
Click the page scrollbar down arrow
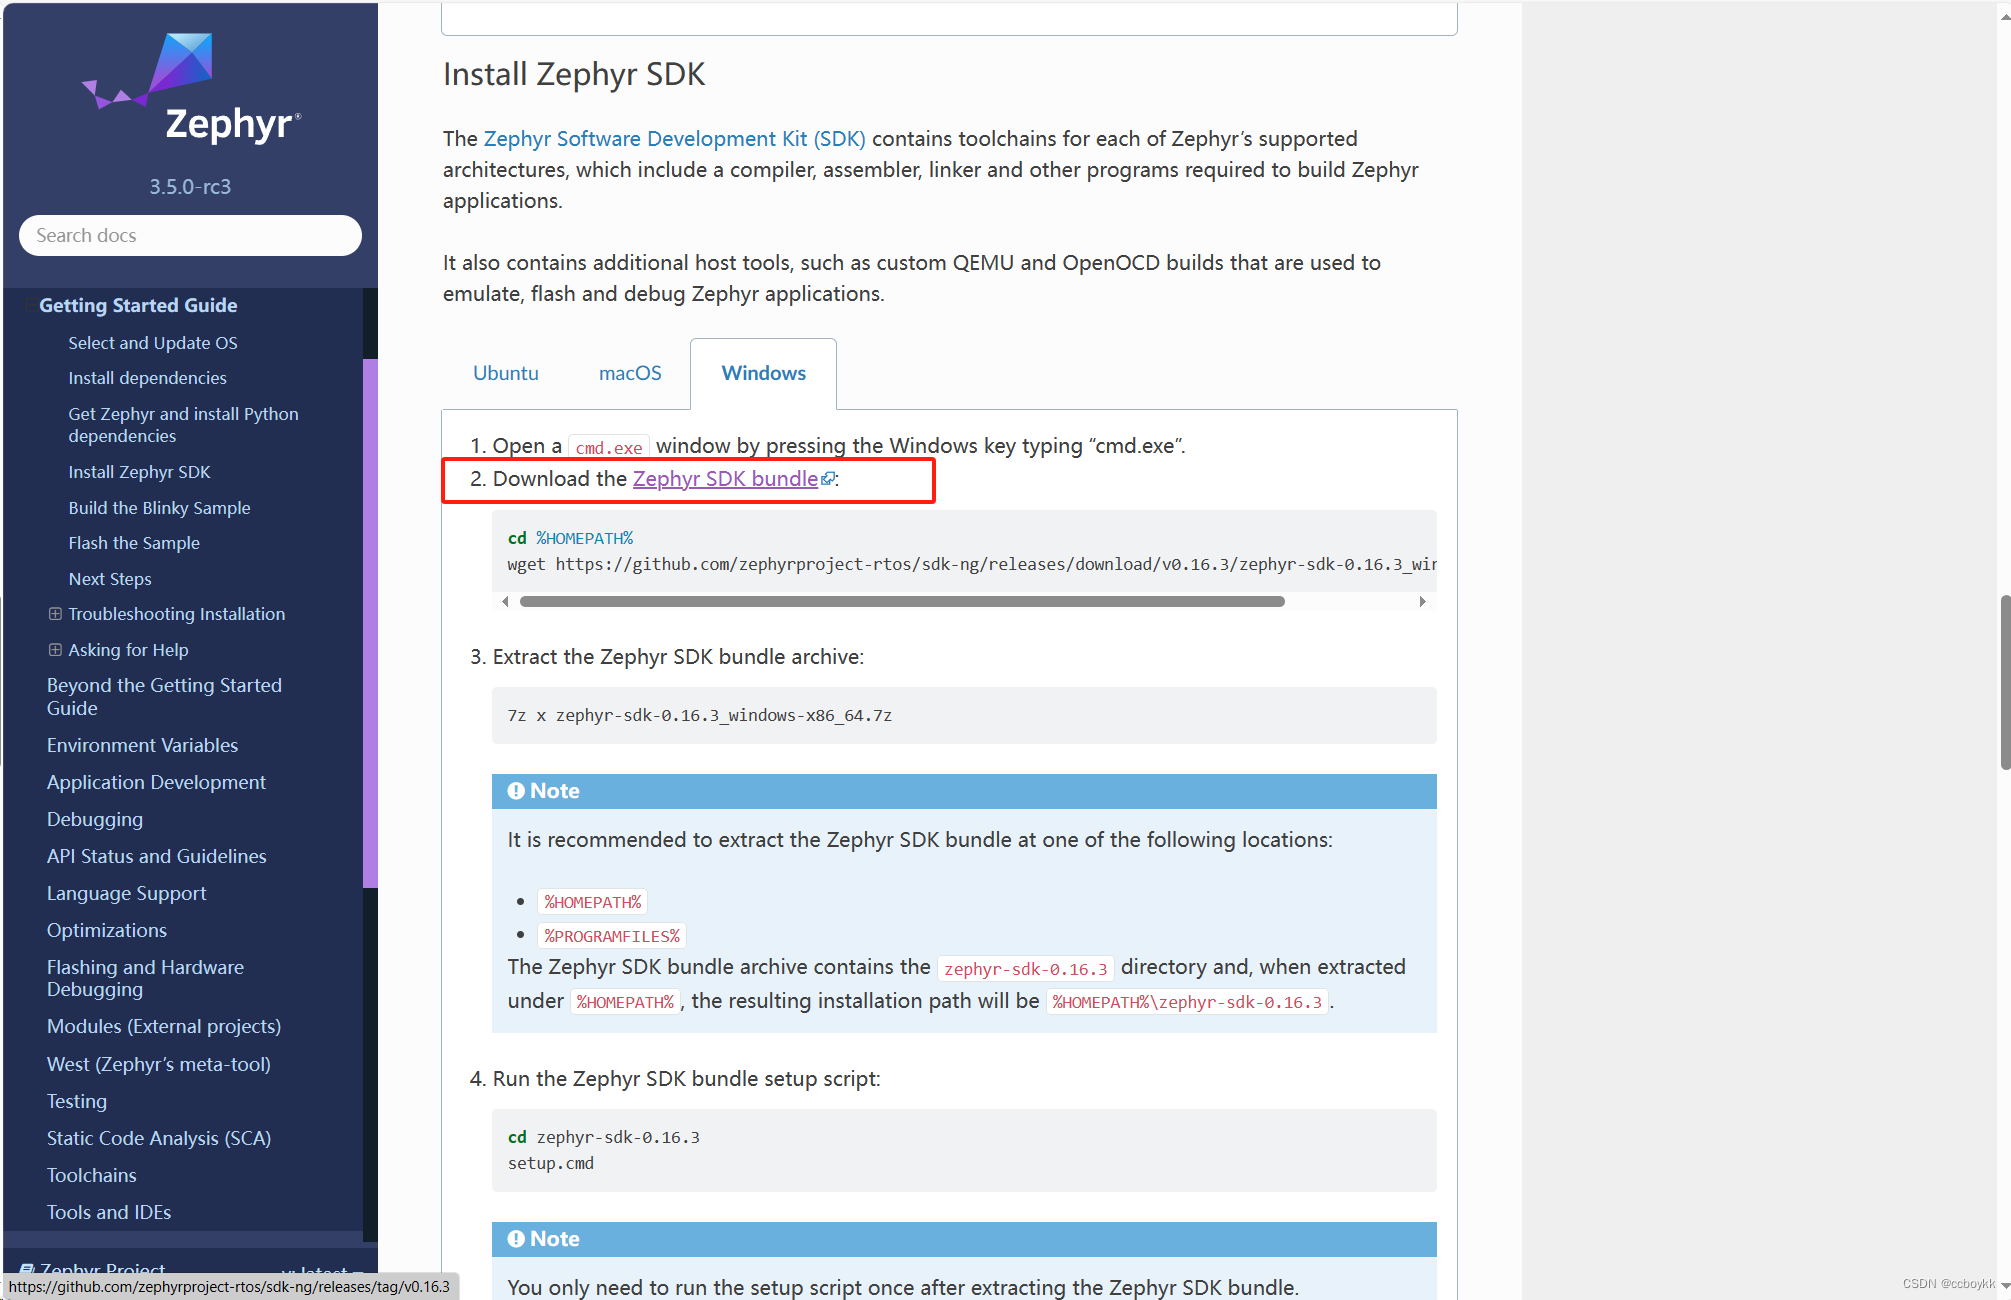2004,1286
